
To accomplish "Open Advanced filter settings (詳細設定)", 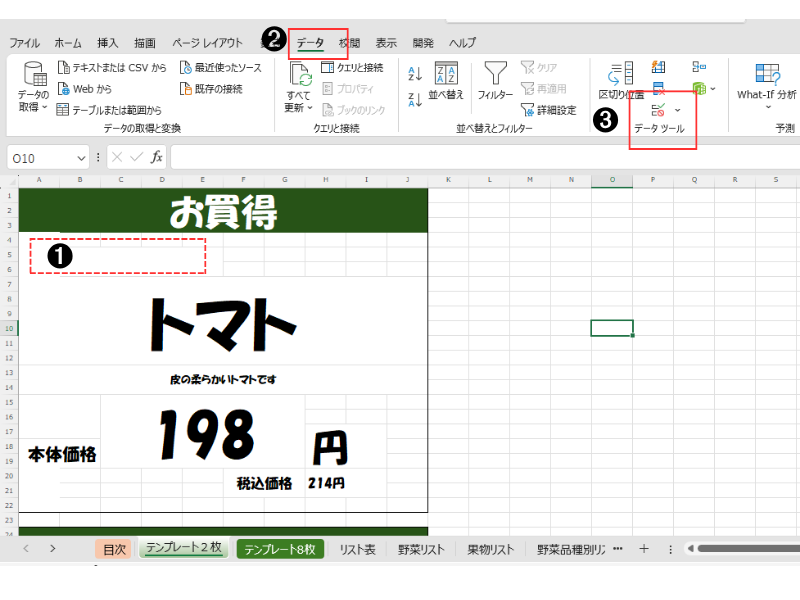I will [548, 110].
